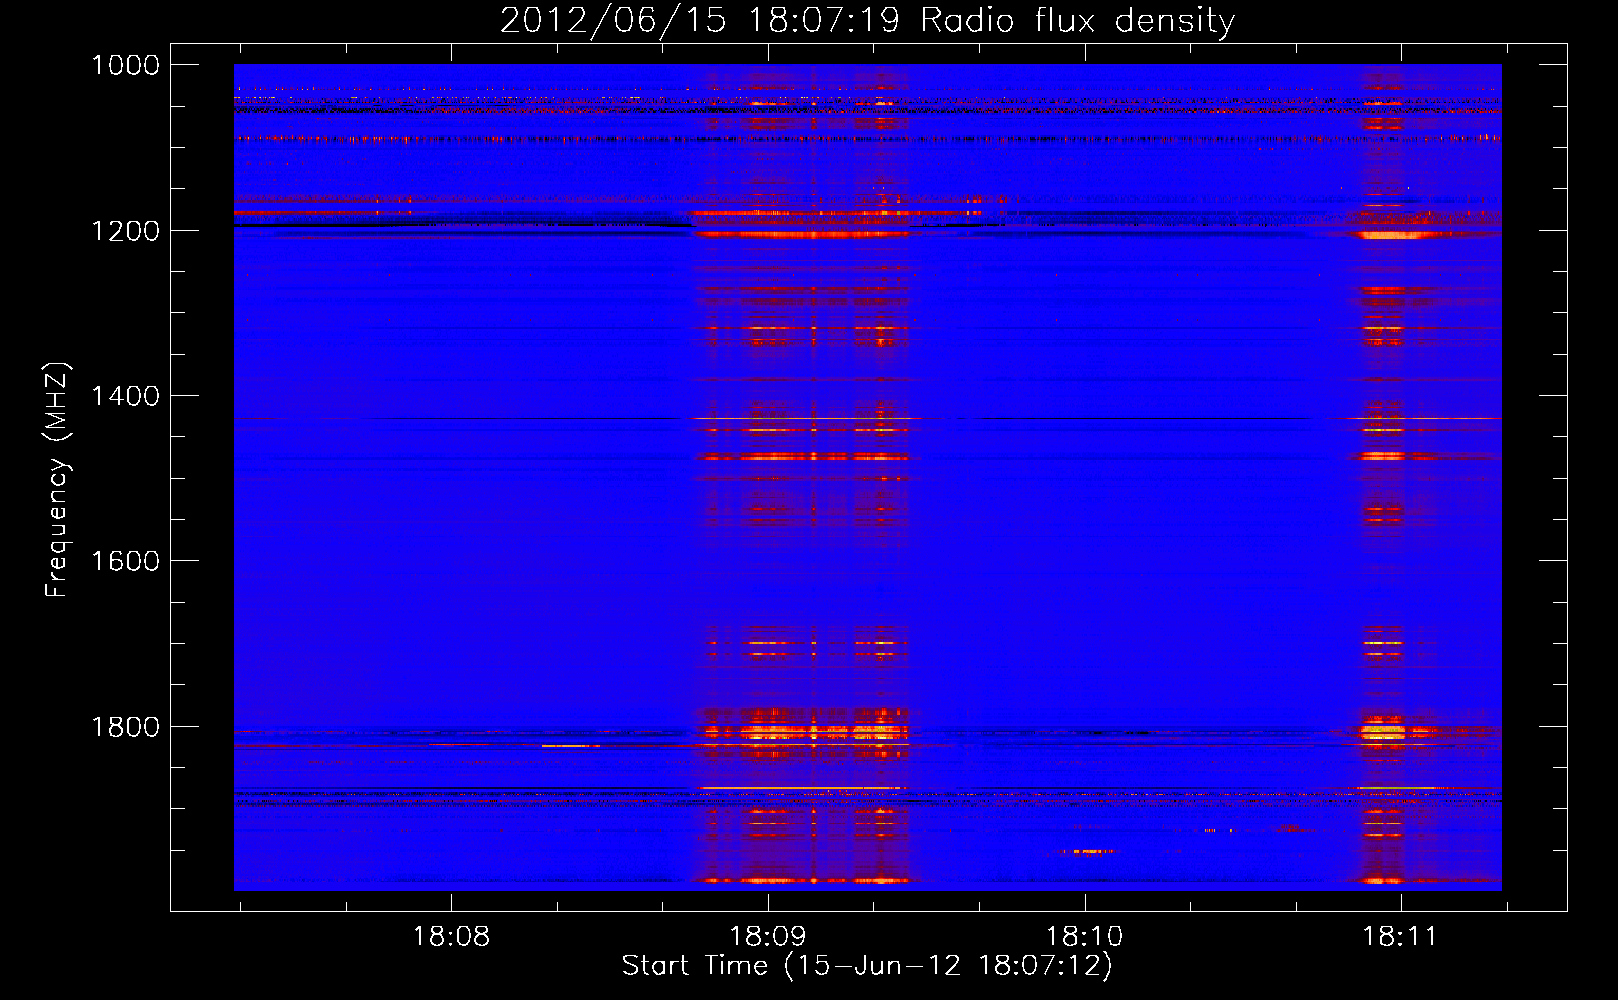Select the 1400 frequency tick label
The image size is (1618, 1000).
pos(125,396)
